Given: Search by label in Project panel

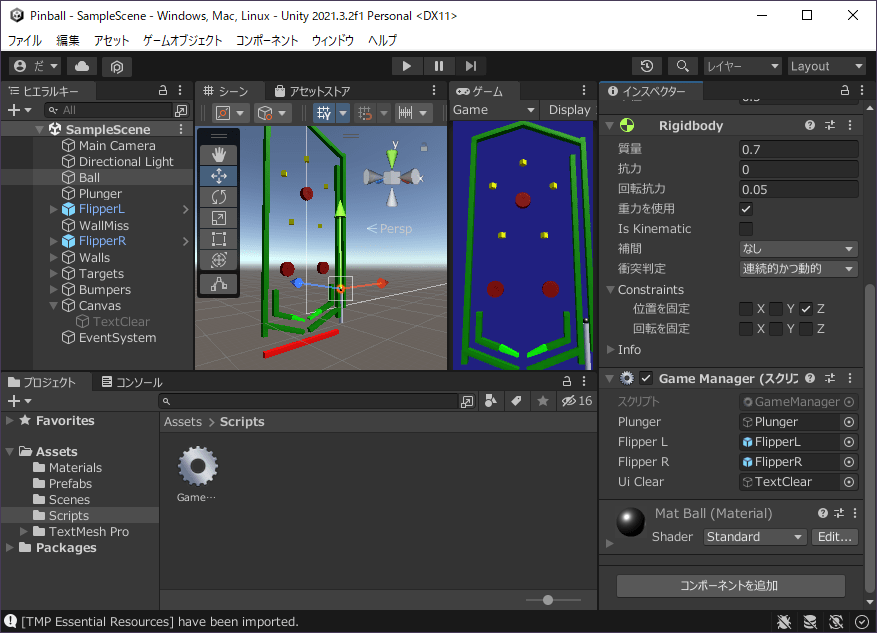Looking at the screenshot, I should 516,401.
